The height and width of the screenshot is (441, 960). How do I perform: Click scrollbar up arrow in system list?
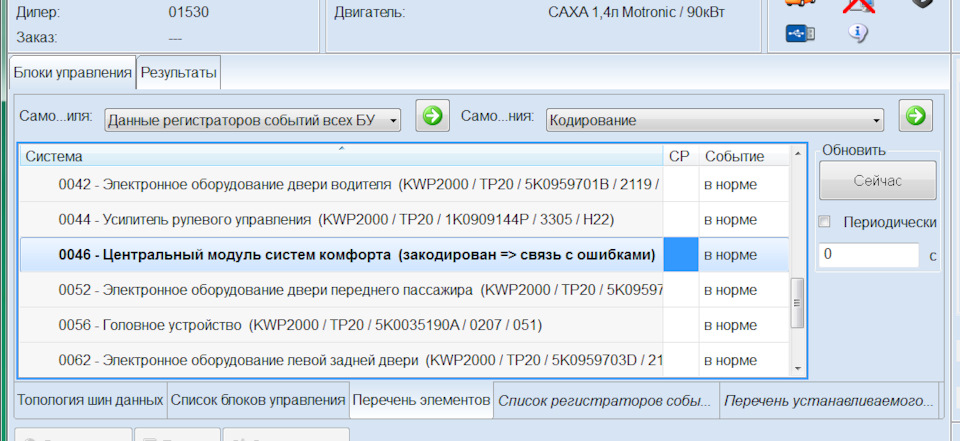tap(797, 153)
